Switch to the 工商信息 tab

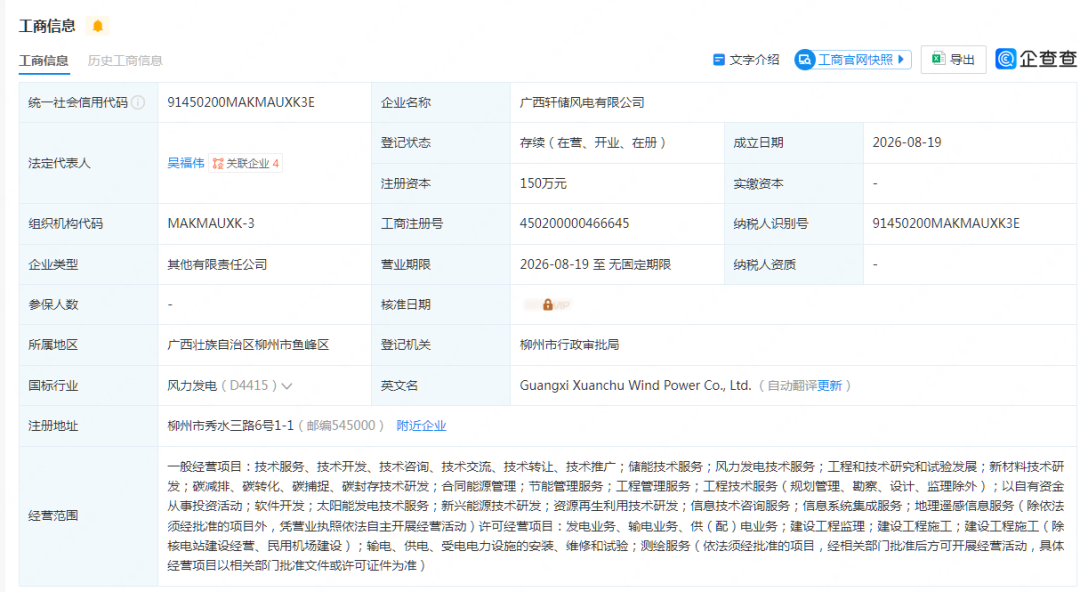point(43,61)
